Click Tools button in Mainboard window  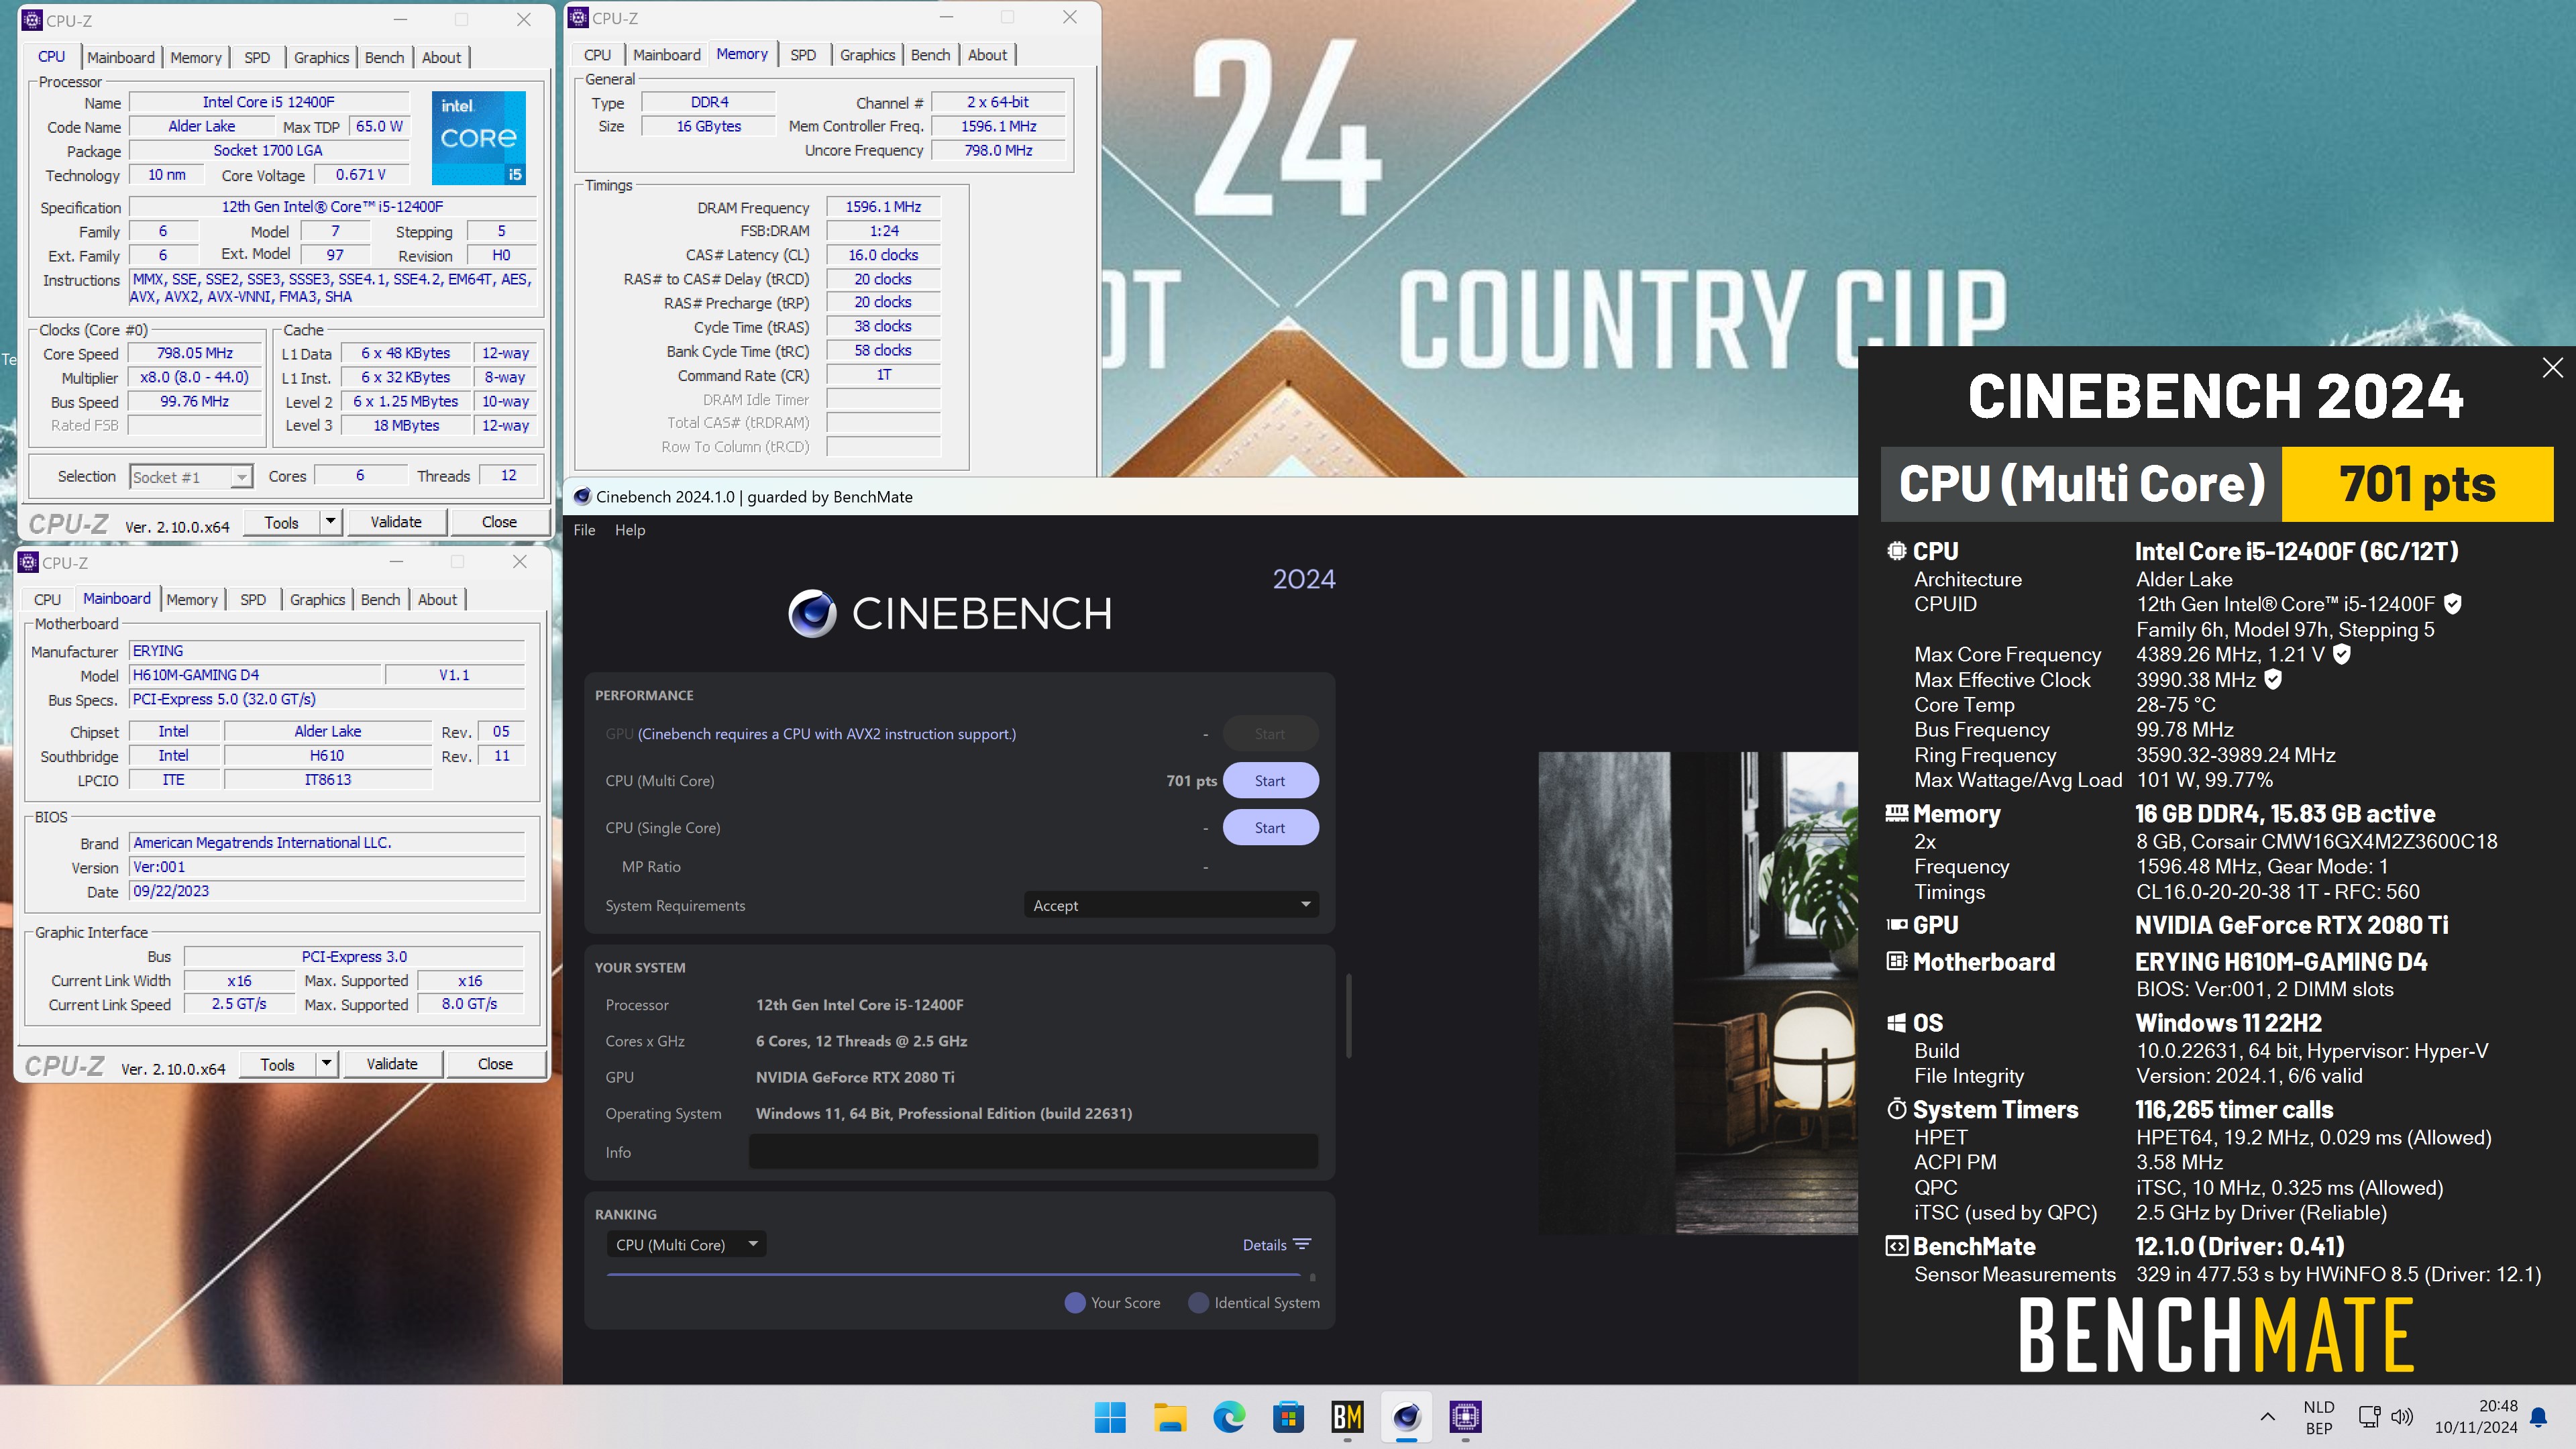click(x=278, y=1064)
